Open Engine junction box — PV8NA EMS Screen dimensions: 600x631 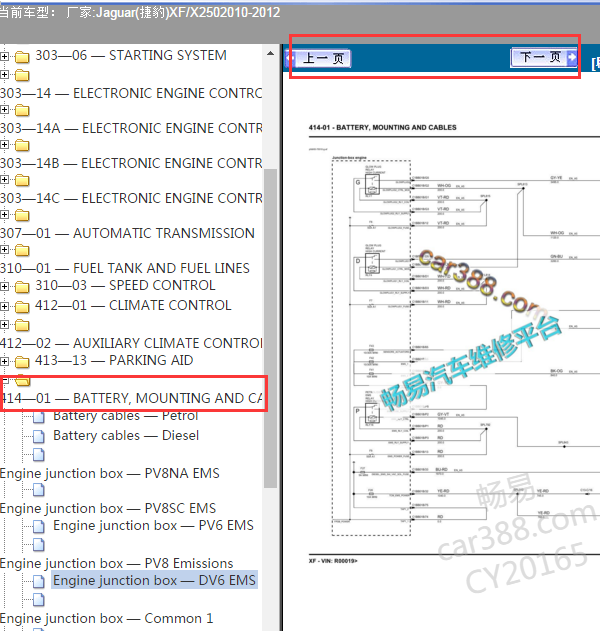click(x=110, y=473)
